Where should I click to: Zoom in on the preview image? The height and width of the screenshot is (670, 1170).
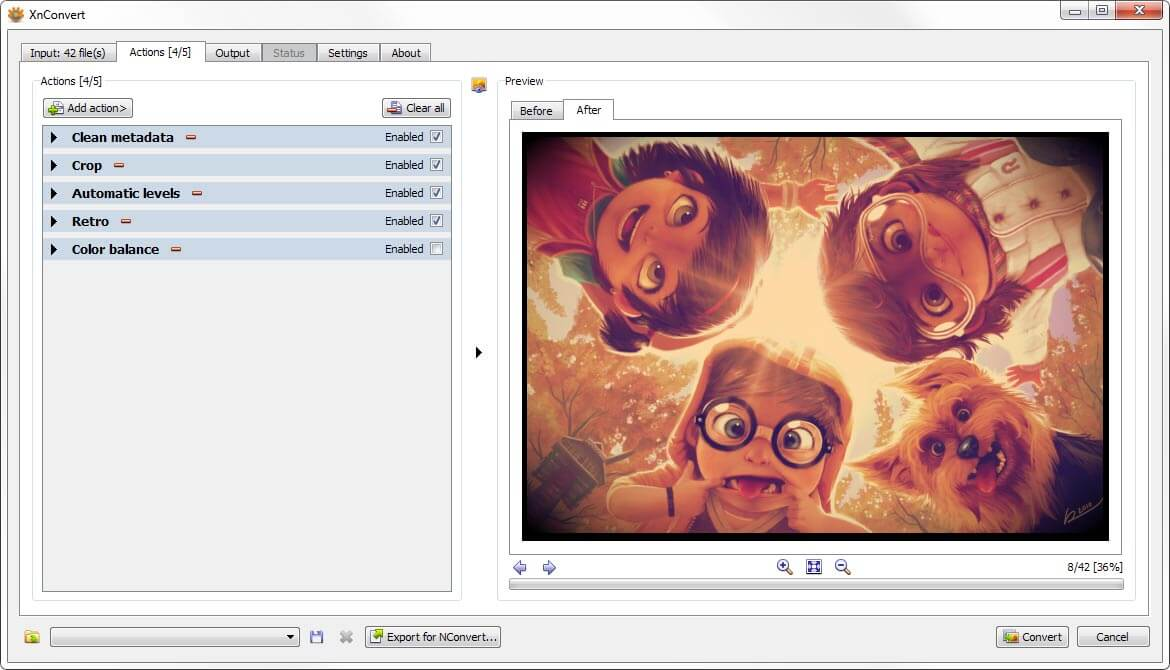[783, 567]
